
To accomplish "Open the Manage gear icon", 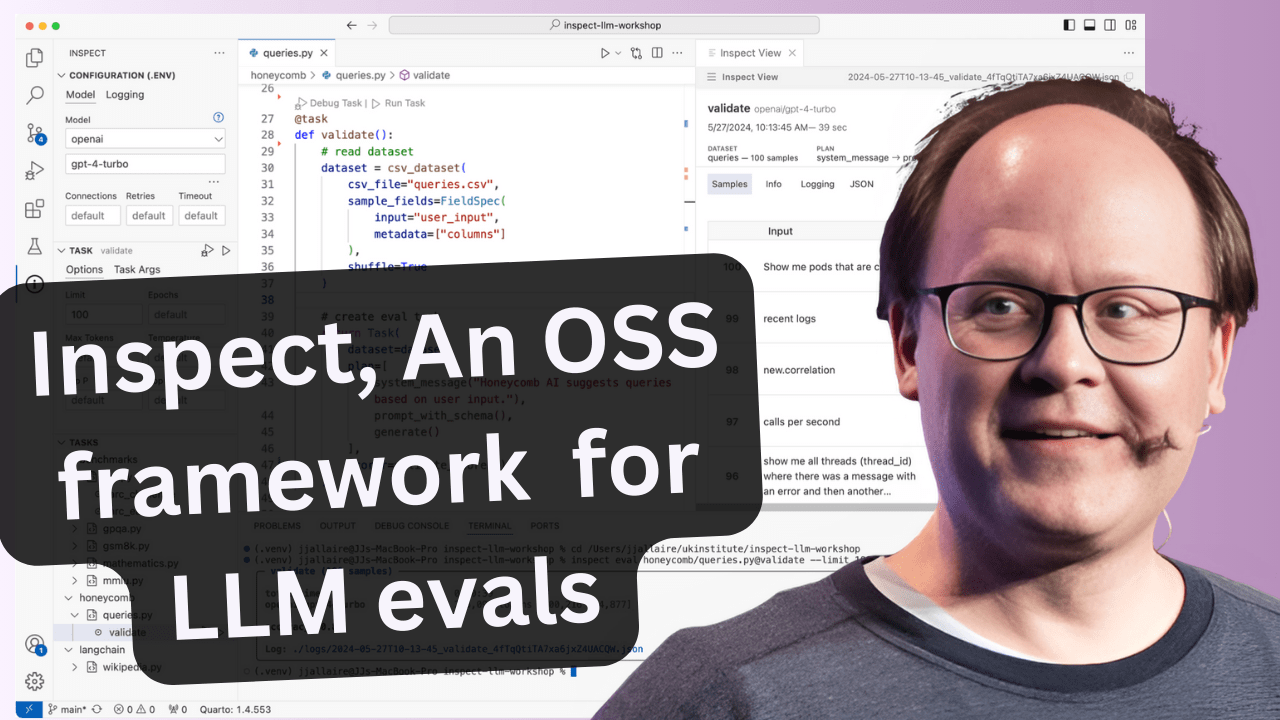I will 35,681.
